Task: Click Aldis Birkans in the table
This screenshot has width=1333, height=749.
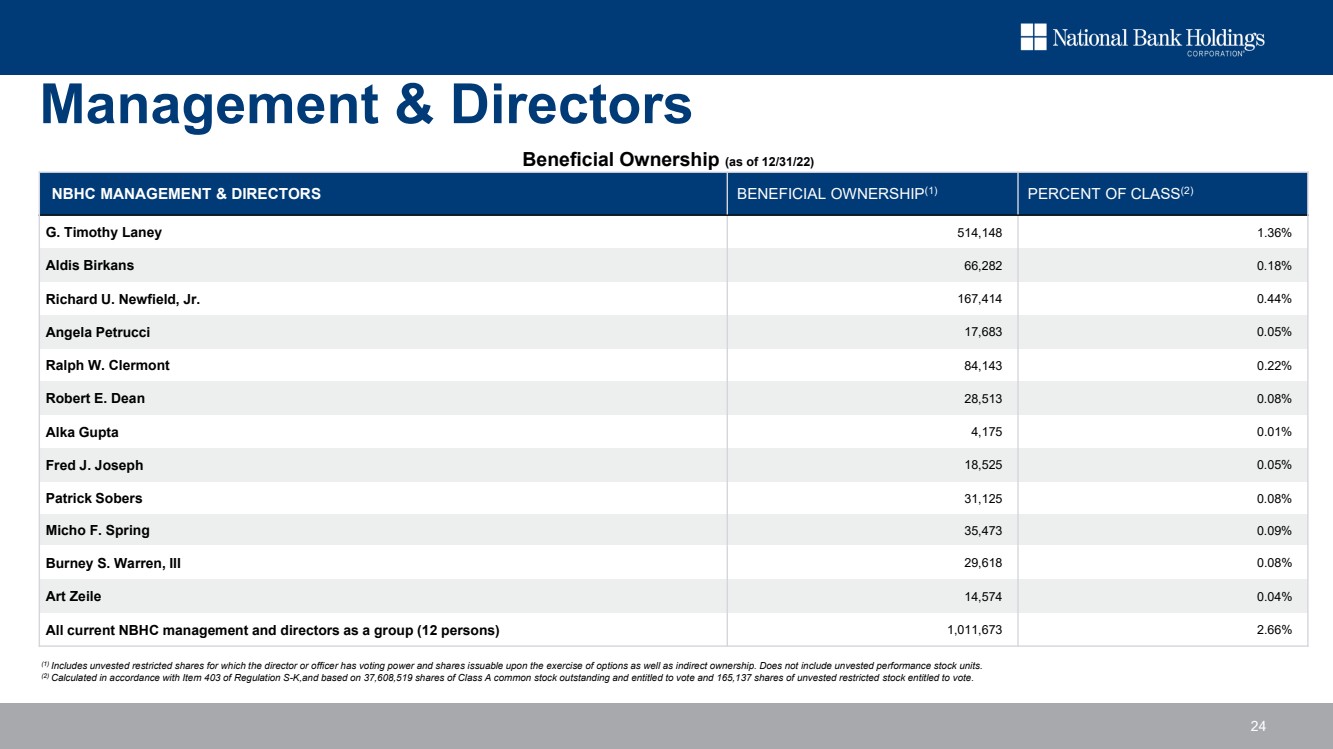Action: click(x=90, y=266)
